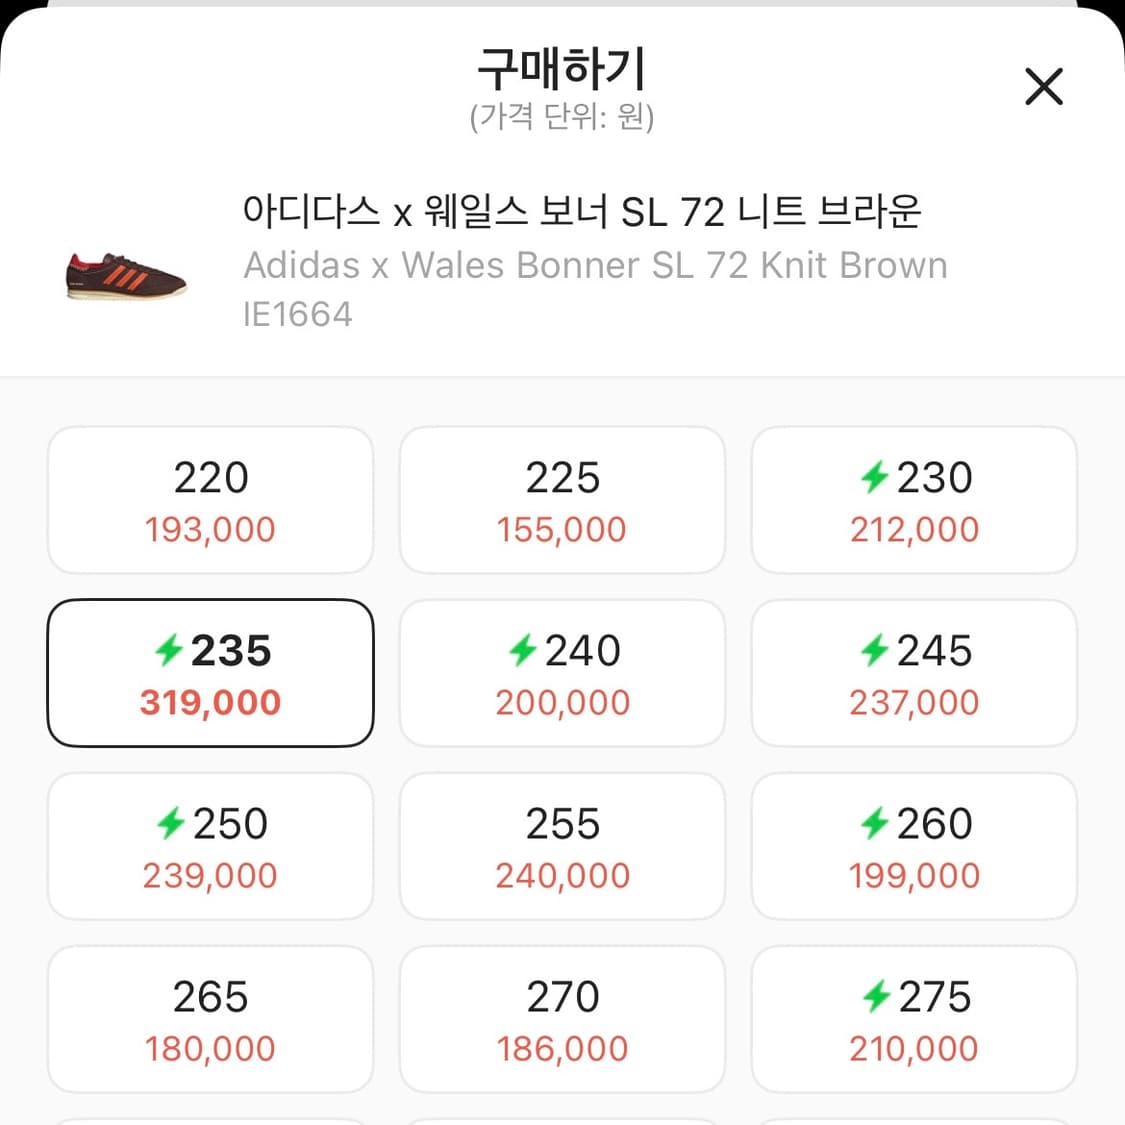Select size 225 priced 155,000
The image size is (1125, 1125).
pyautogui.click(x=562, y=500)
